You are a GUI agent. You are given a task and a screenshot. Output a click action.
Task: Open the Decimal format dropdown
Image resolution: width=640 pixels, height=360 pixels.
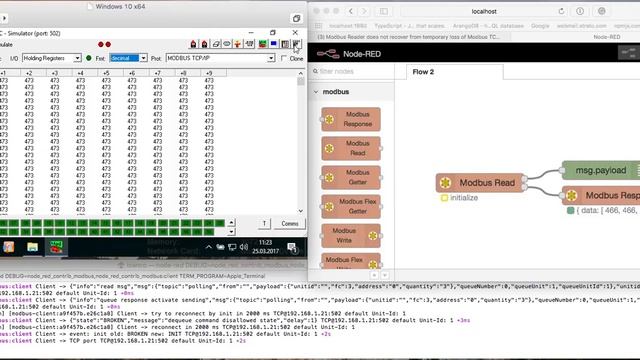[128, 58]
